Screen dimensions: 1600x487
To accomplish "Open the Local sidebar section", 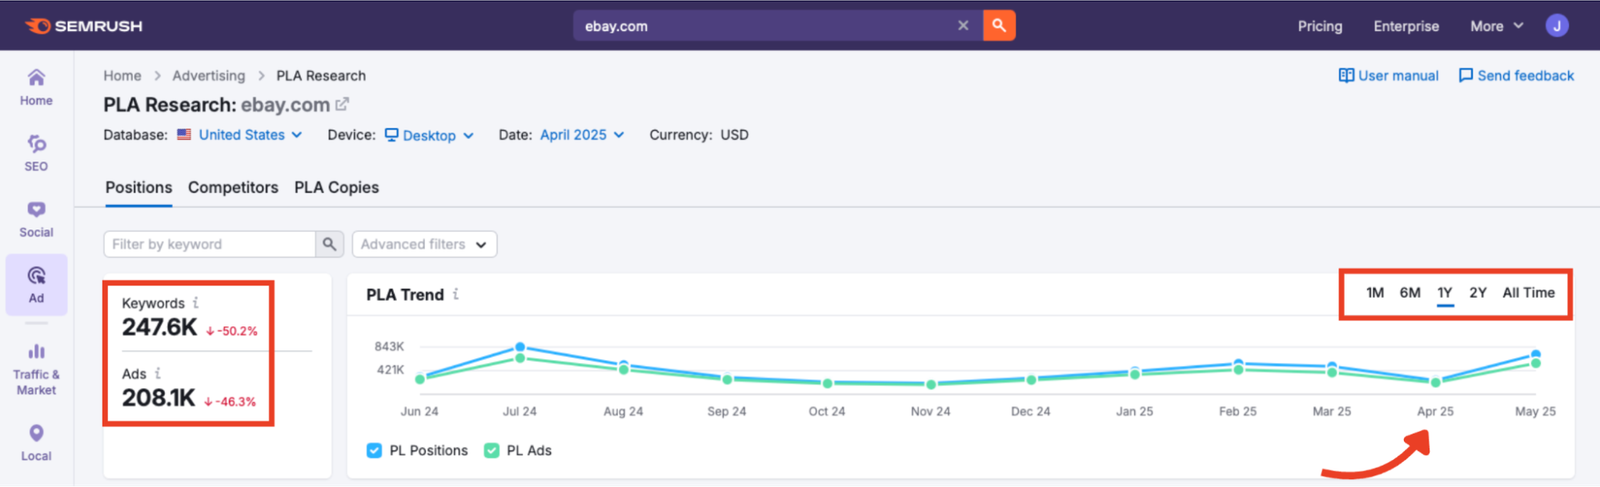I will [x=36, y=442].
